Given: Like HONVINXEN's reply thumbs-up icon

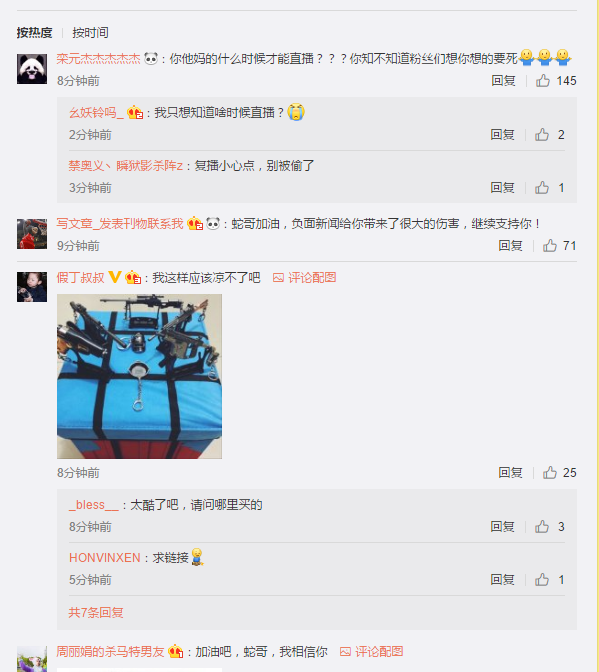Looking at the screenshot, I should click(x=542, y=579).
